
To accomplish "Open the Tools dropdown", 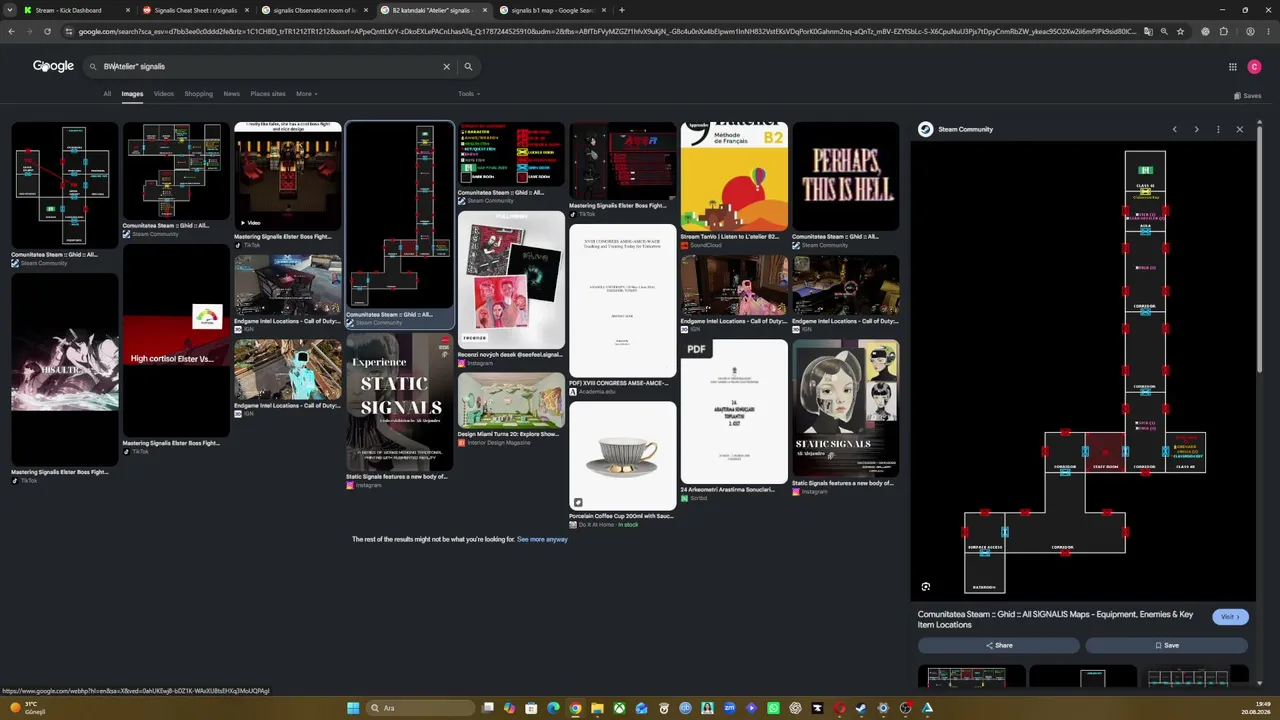I will click(x=468, y=94).
